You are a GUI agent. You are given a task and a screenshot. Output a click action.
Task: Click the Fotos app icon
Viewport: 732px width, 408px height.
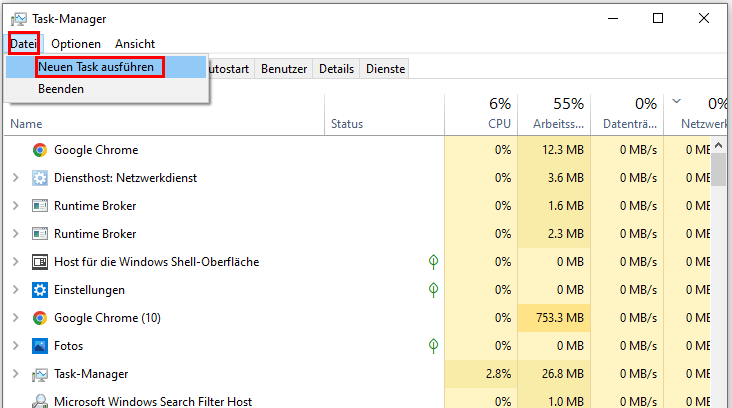[40, 346]
